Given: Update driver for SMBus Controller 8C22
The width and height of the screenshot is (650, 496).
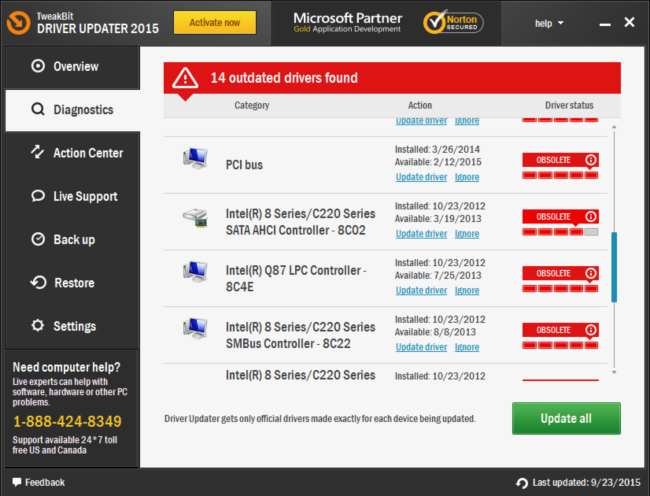Looking at the screenshot, I should point(421,347).
